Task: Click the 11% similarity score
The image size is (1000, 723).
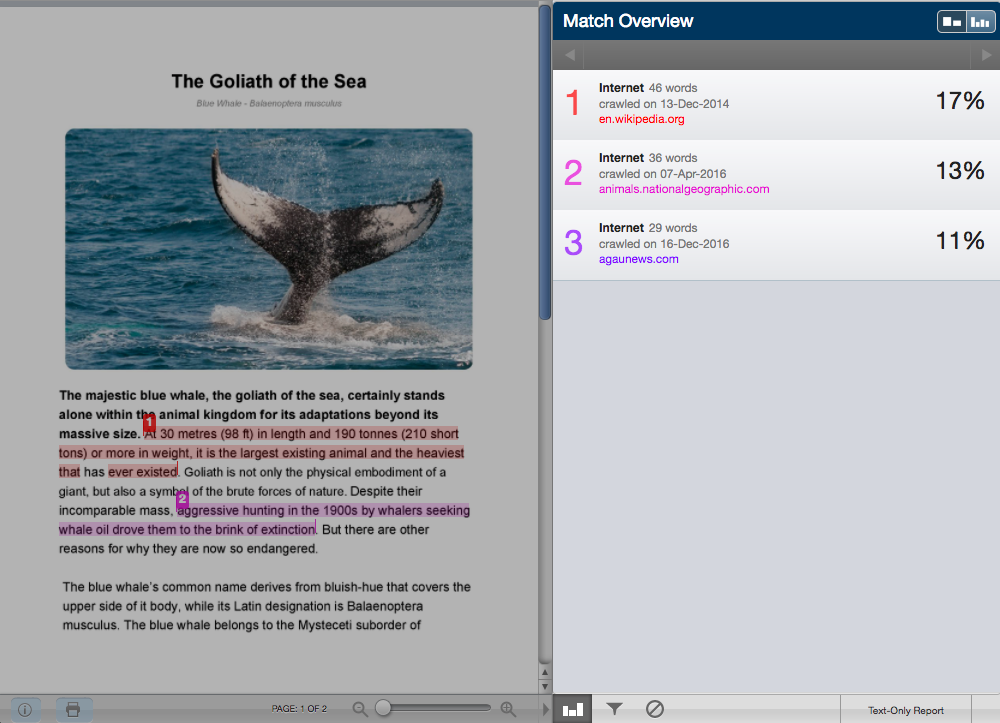Action: click(960, 241)
